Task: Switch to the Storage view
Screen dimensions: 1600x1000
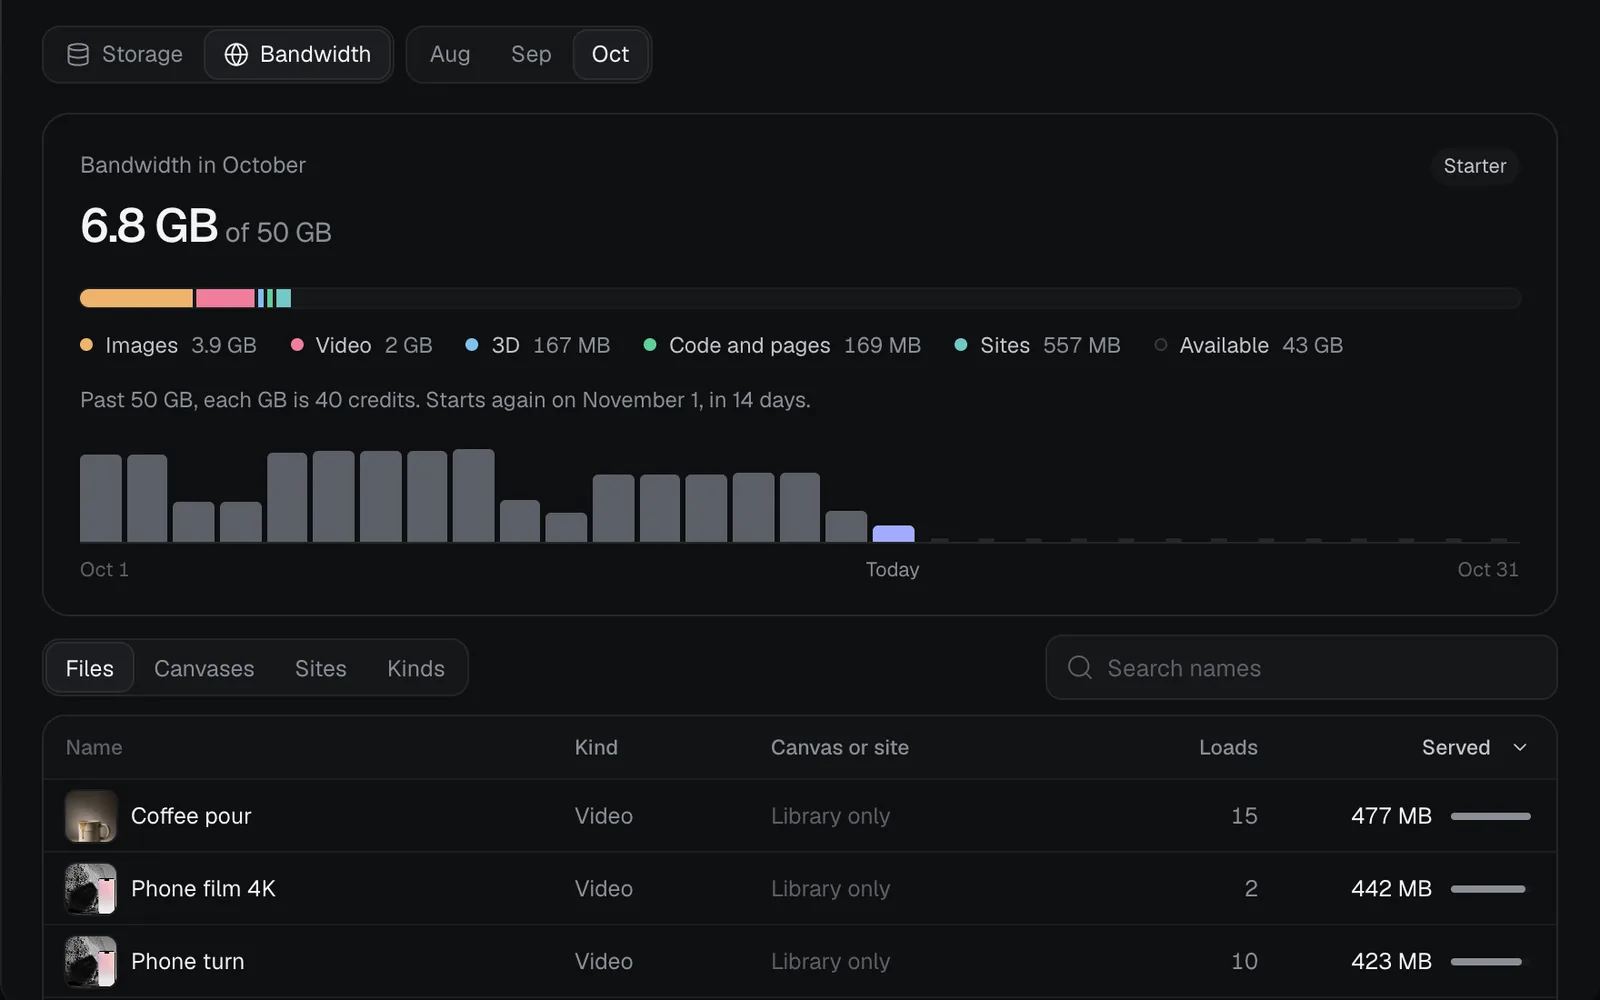Action: 125,54
